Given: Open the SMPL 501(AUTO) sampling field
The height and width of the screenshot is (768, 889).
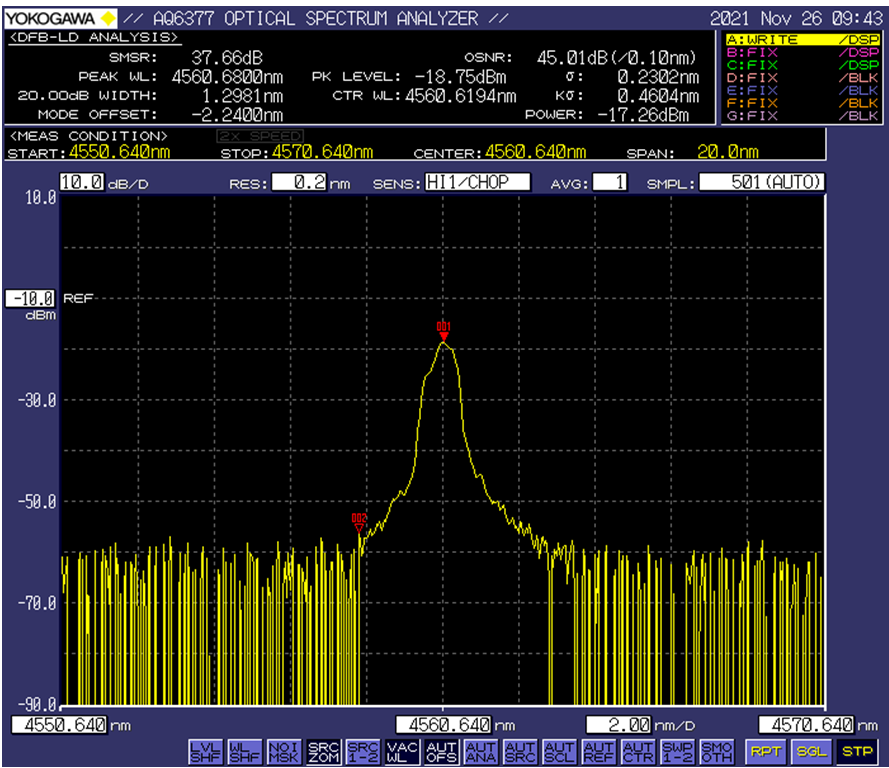Looking at the screenshot, I should coord(762,183).
